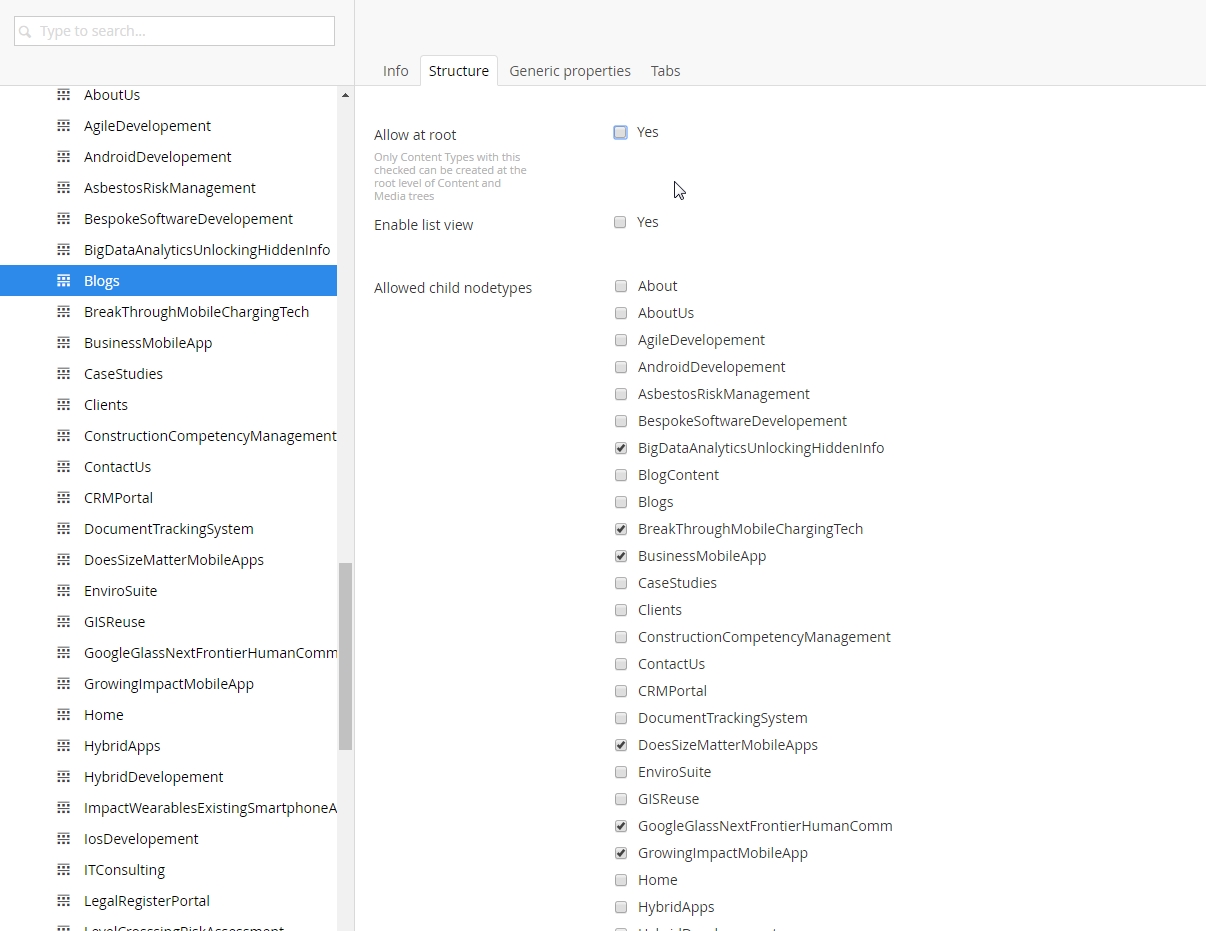Enable the Allow at root checkbox

[620, 132]
